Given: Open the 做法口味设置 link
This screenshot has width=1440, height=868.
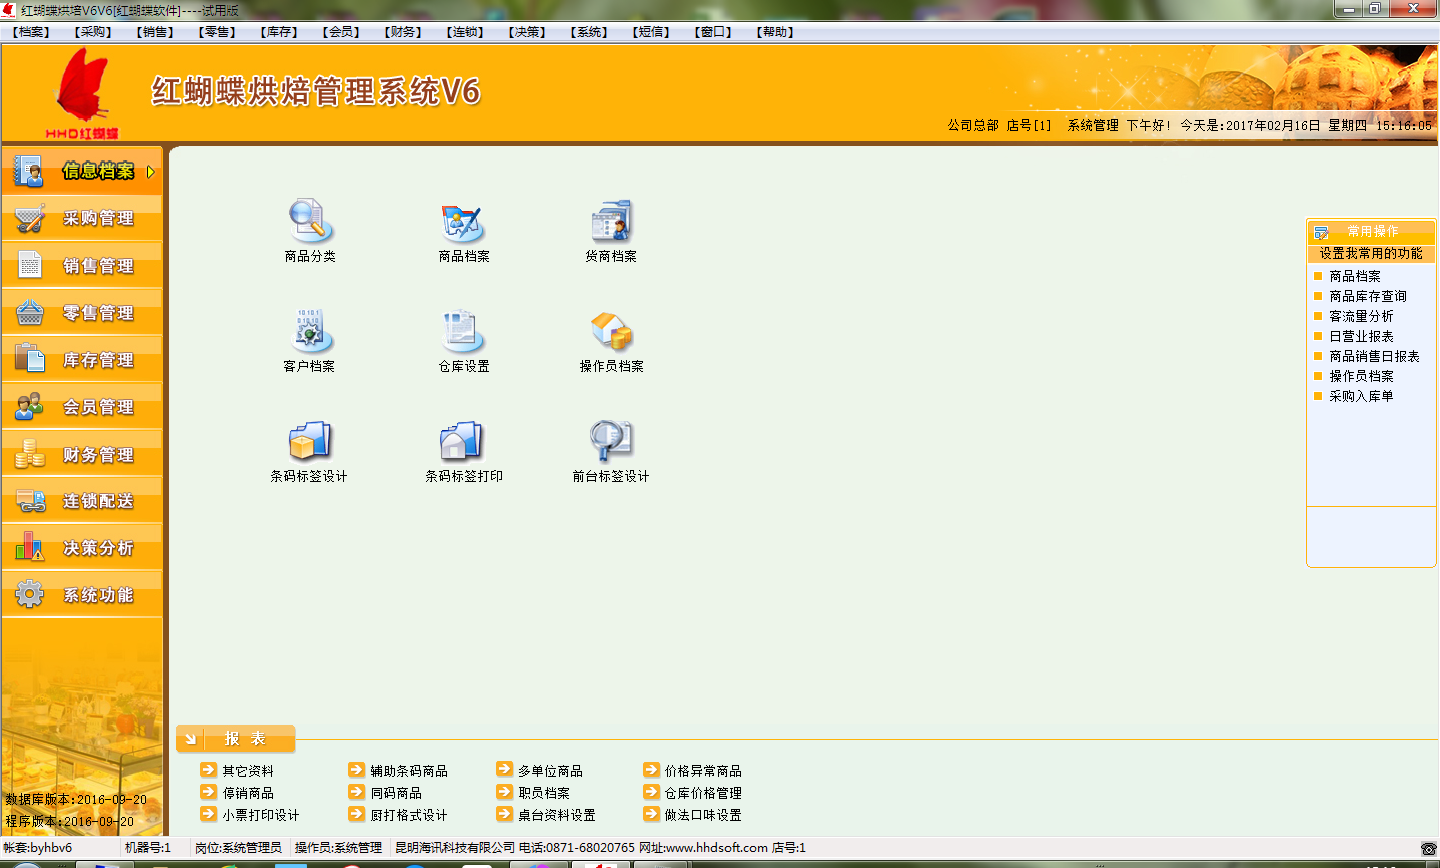Looking at the screenshot, I should point(703,815).
